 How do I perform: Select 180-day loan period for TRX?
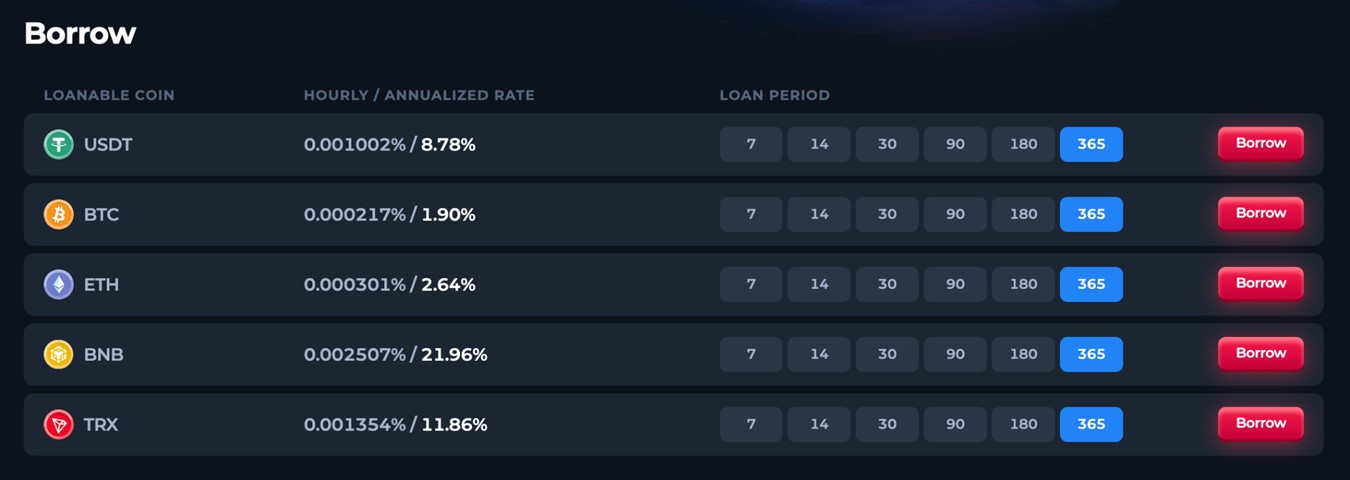coord(1023,424)
